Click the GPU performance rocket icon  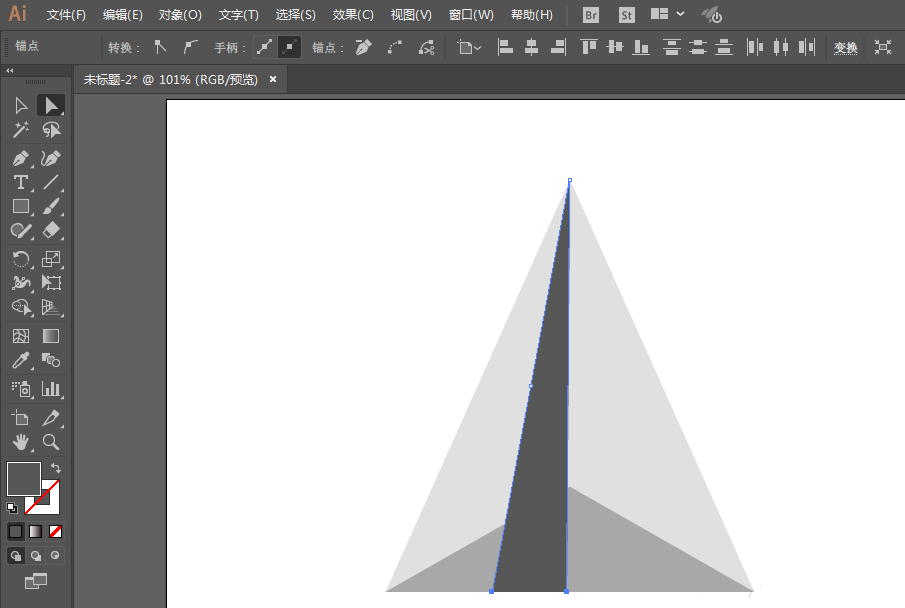712,15
